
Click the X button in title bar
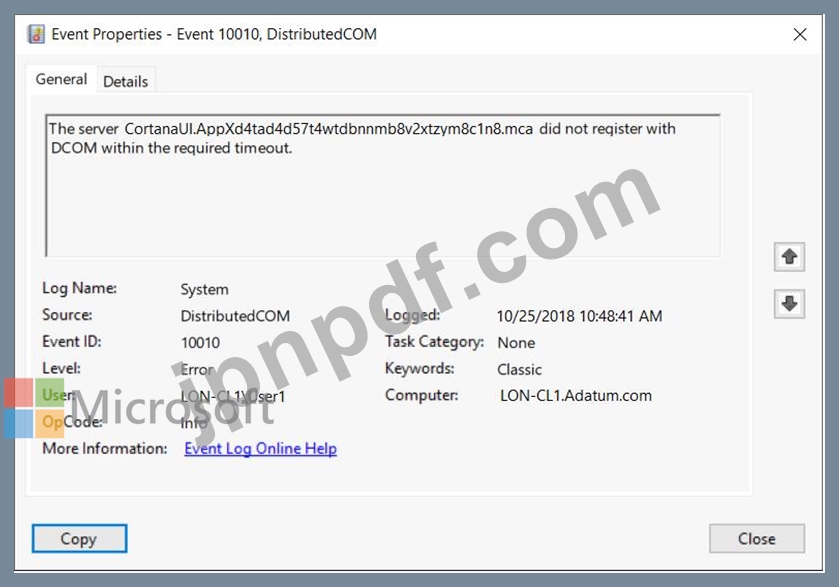[x=800, y=34]
